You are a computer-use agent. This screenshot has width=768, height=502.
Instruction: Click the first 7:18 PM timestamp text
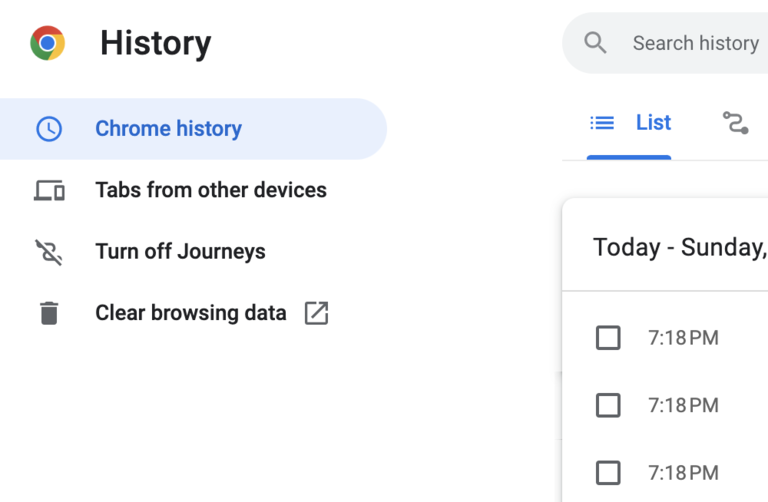coord(683,338)
